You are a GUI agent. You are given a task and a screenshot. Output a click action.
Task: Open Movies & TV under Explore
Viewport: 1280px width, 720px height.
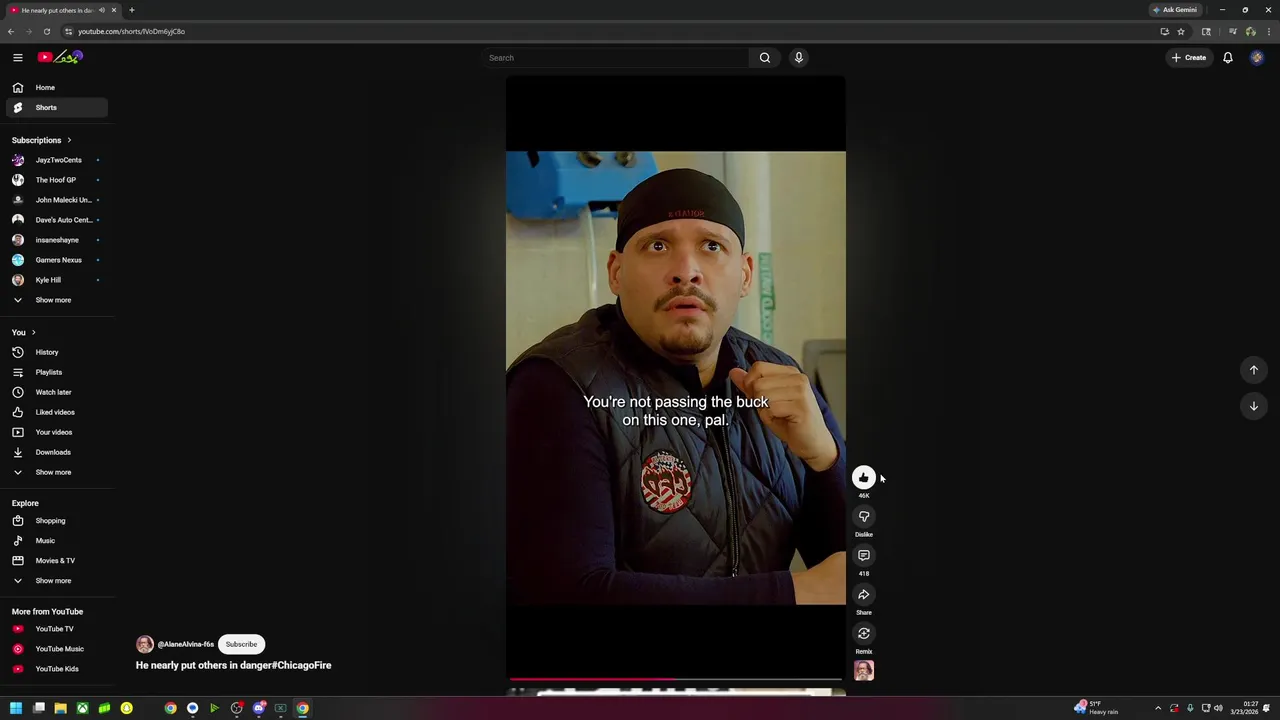[x=56, y=561]
